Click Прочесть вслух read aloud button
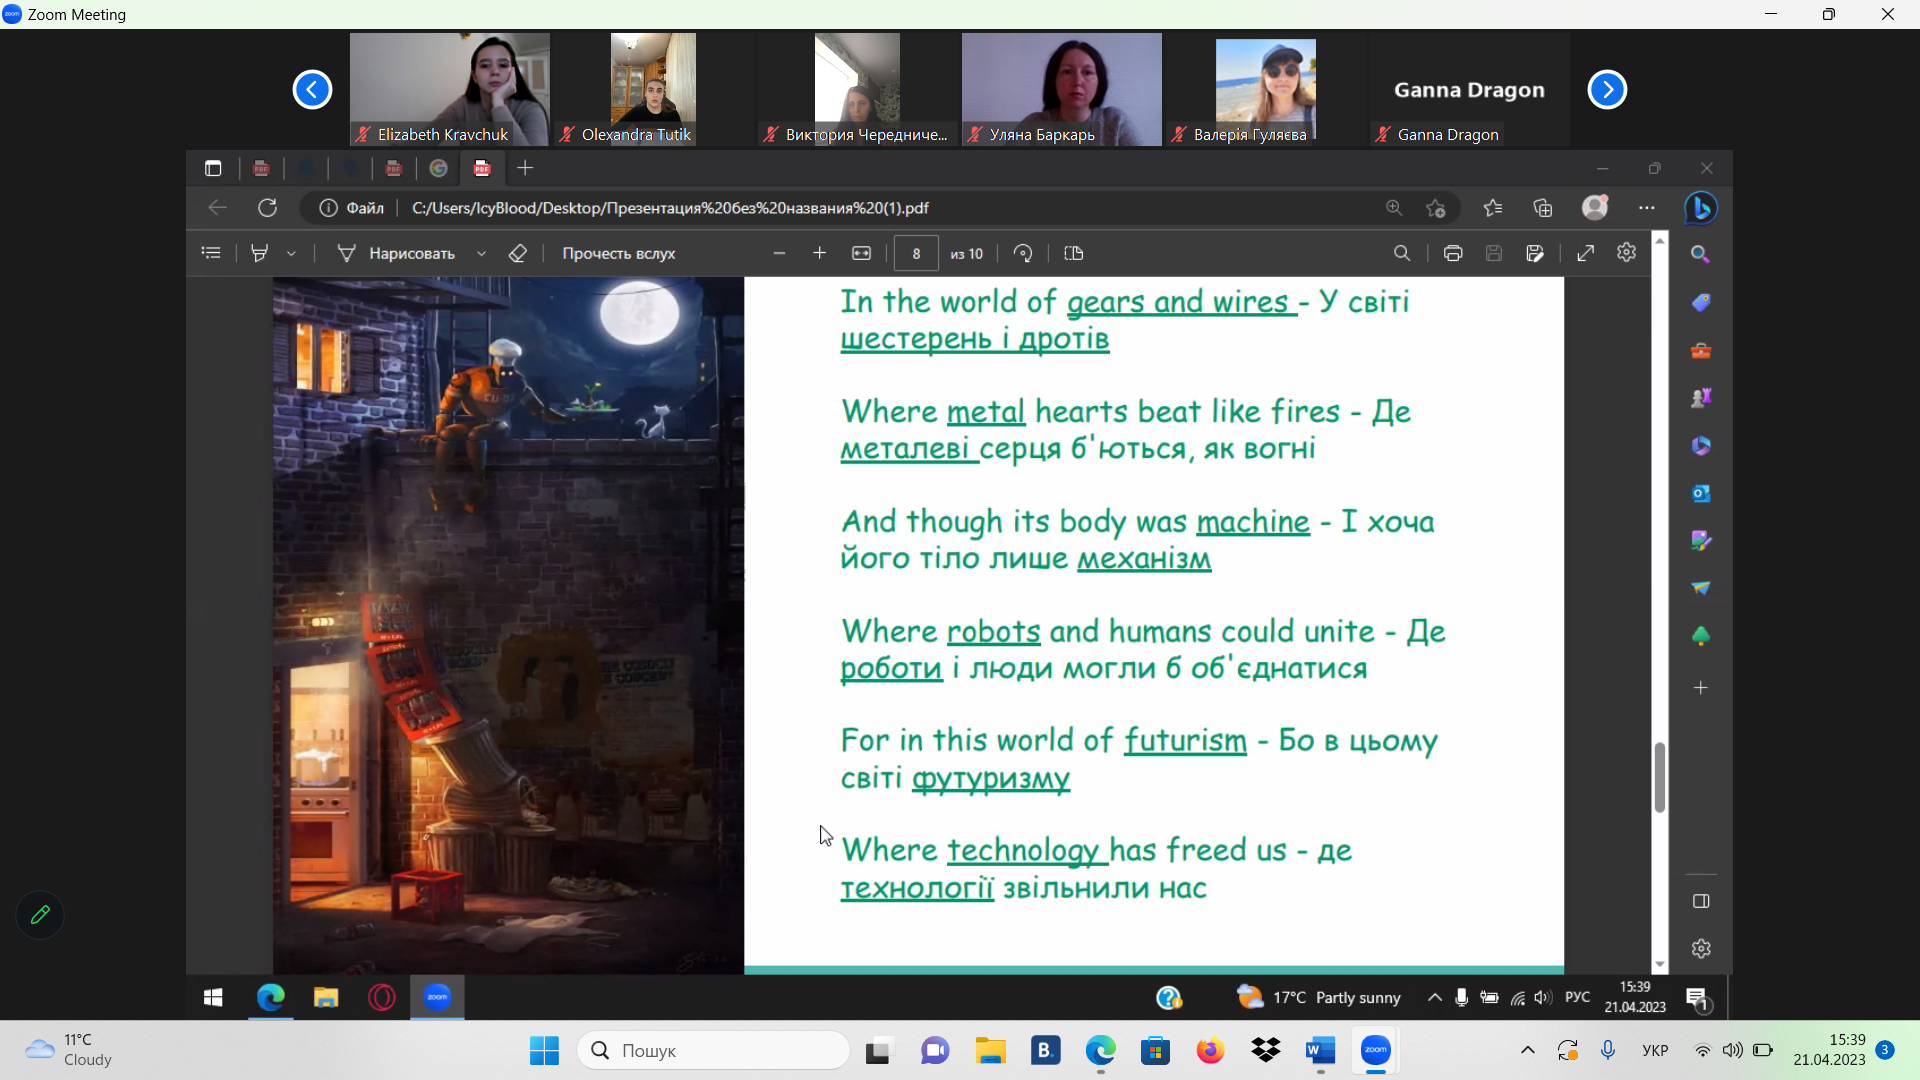The image size is (1920, 1080). coord(619,253)
